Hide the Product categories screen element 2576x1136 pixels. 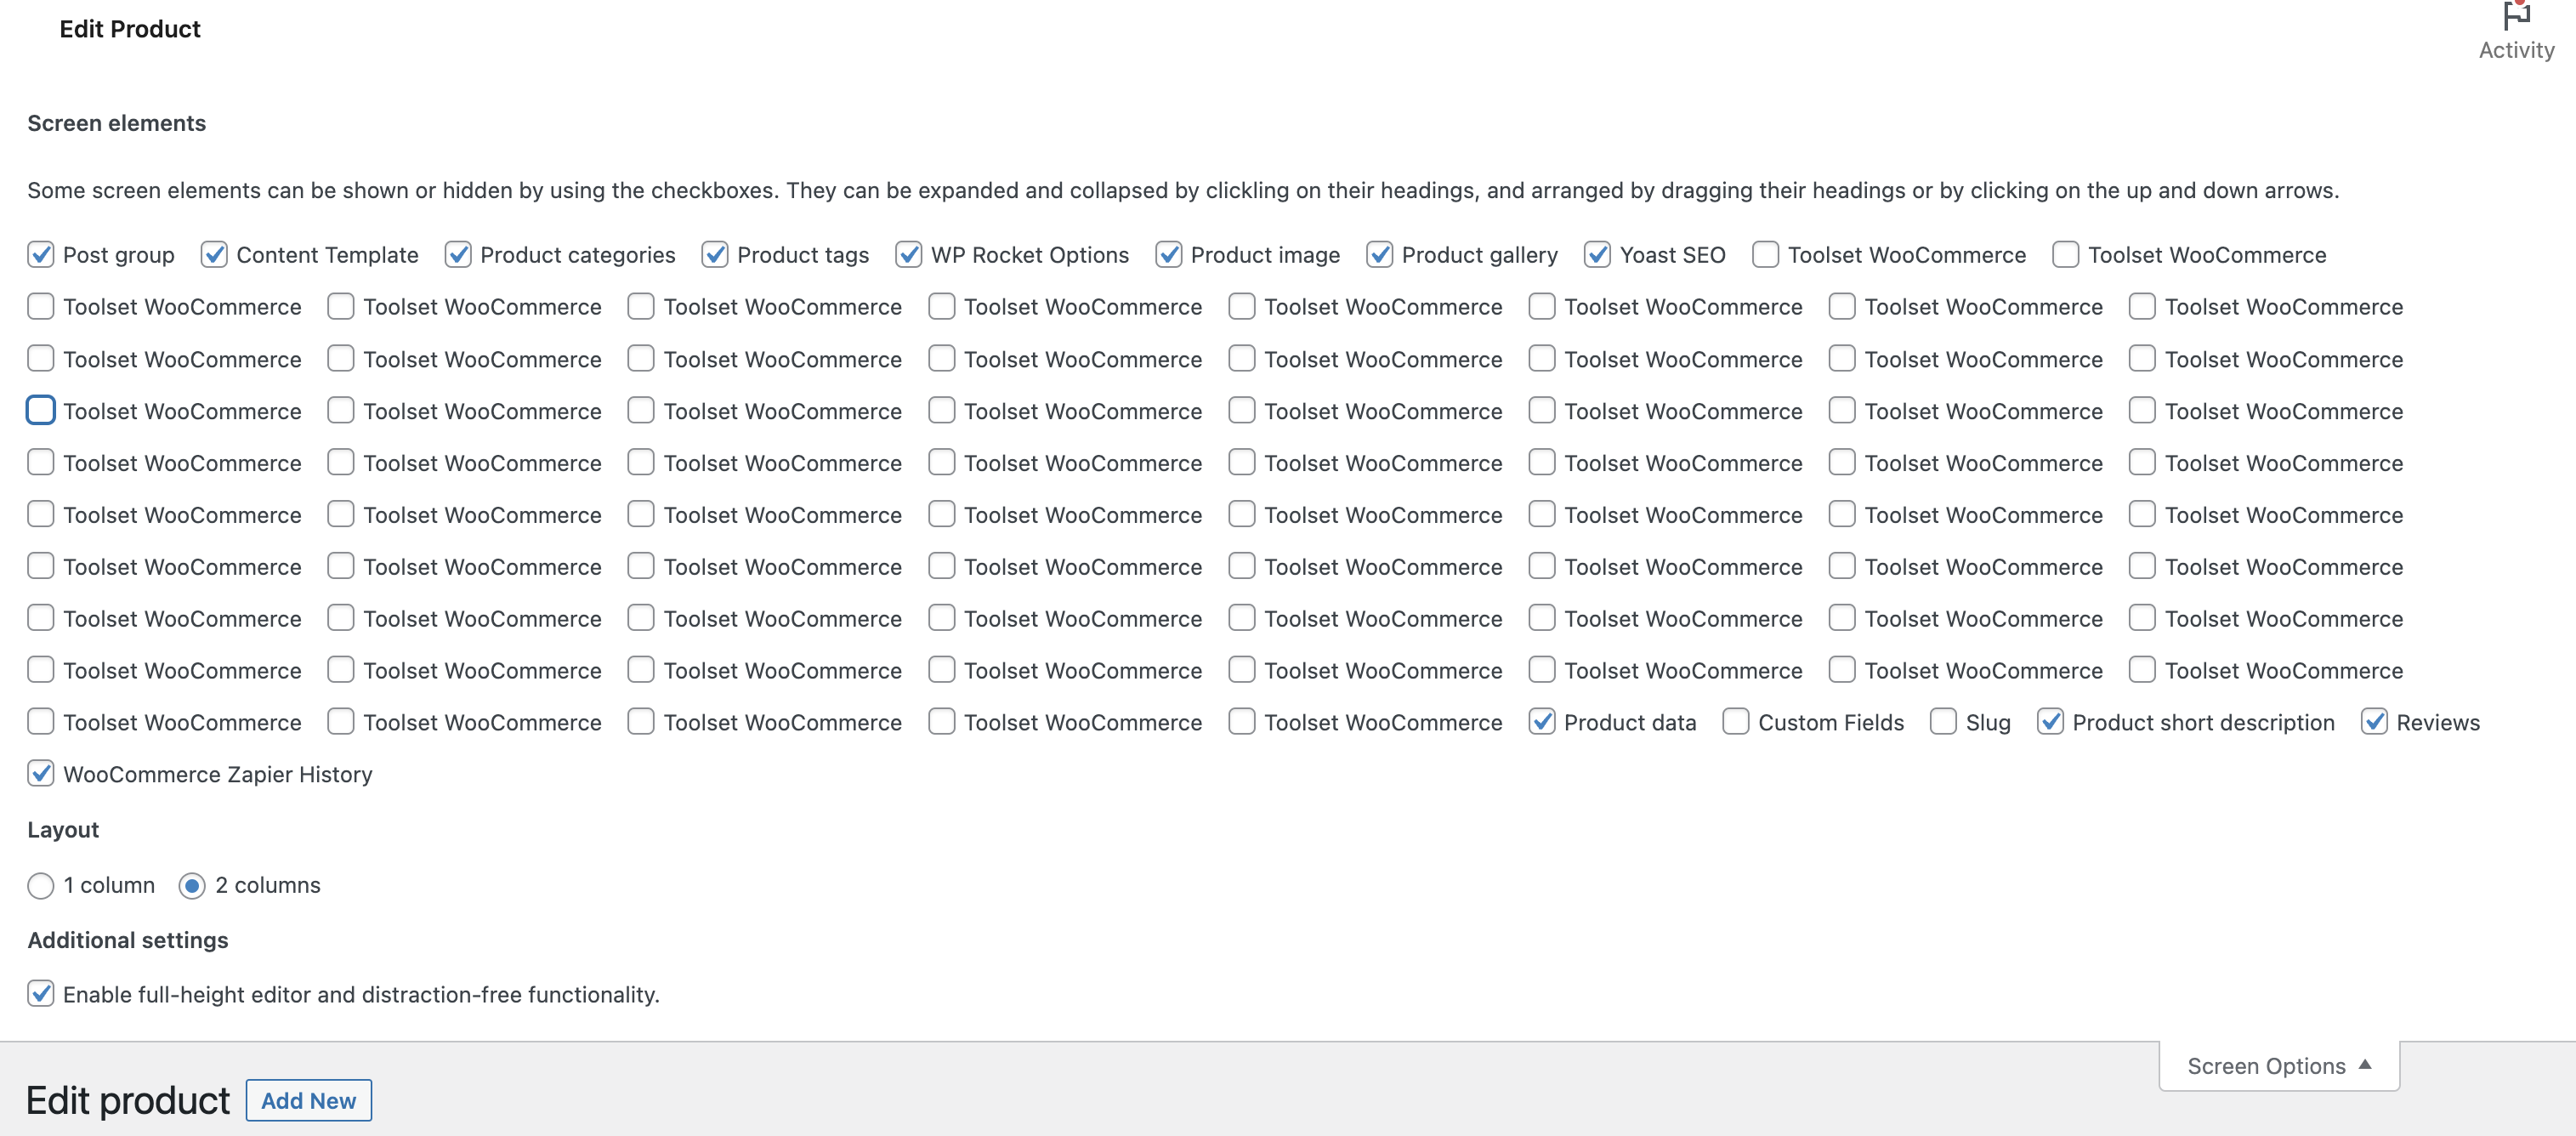(x=458, y=255)
